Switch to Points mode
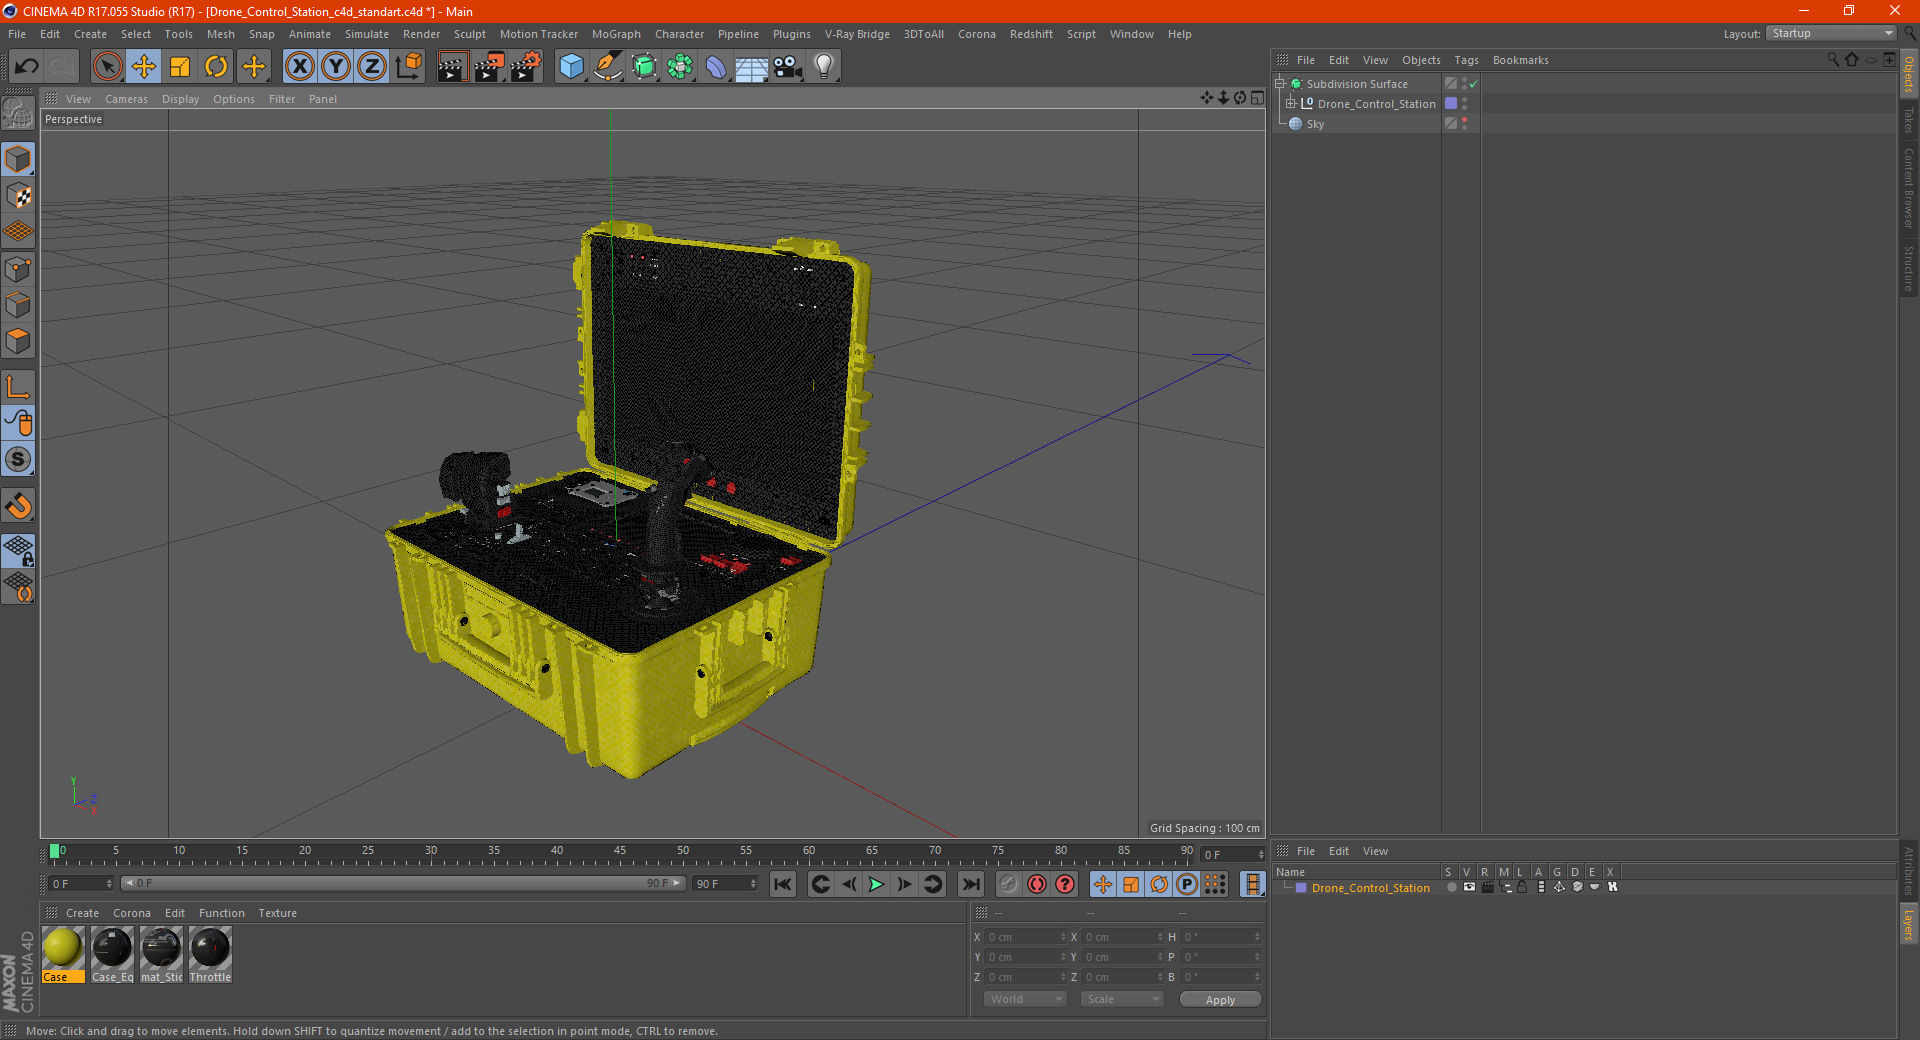Viewport: 1920px width, 1040px height. tap(18, 269)
